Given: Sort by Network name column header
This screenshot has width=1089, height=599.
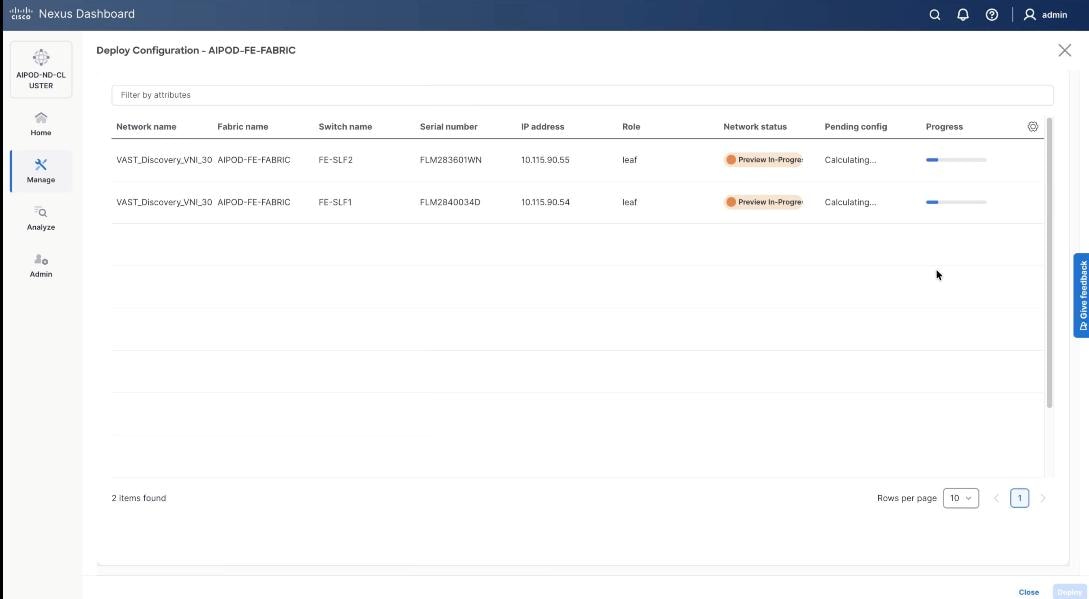Looking at the screenshot, I should (x=146, y=126).
